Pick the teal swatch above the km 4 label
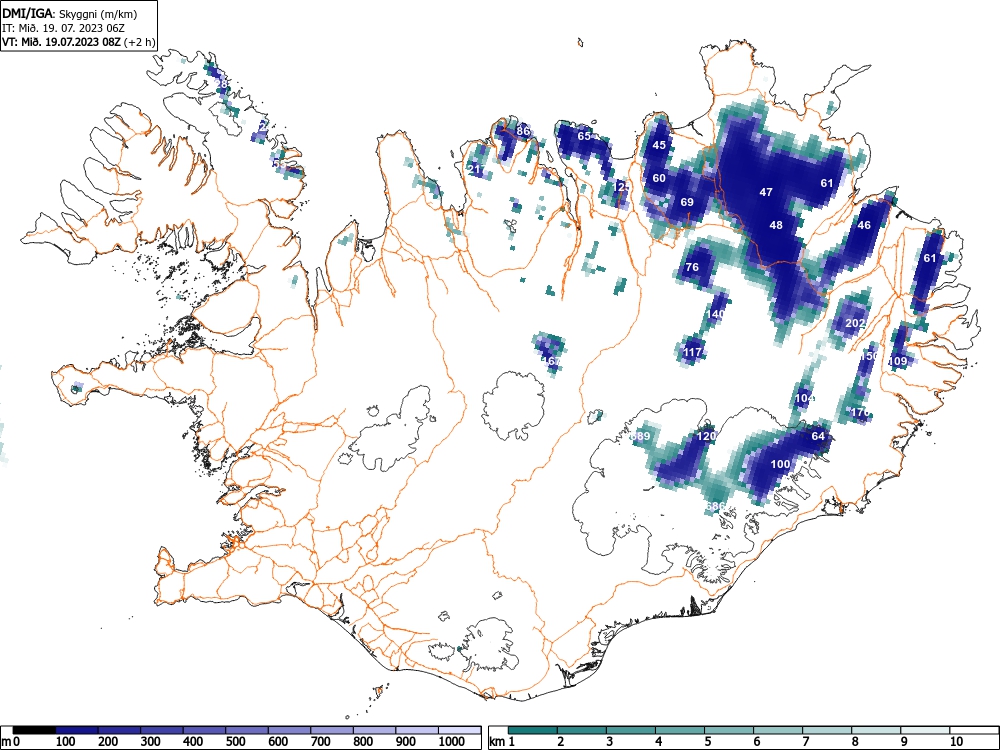Image resolution: width=1000 pixels, height=750 pixels. tap(680, 730)
